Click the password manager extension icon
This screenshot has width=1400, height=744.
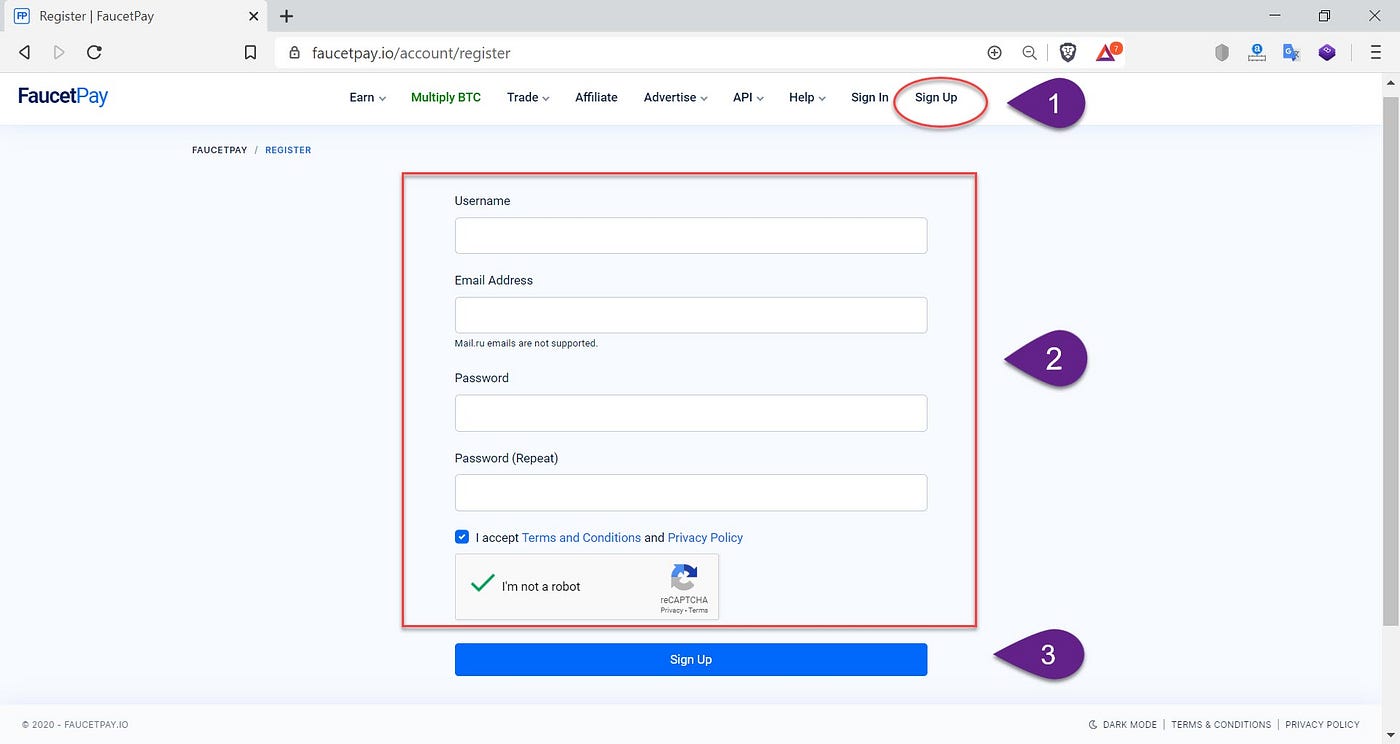point(1256,52)
